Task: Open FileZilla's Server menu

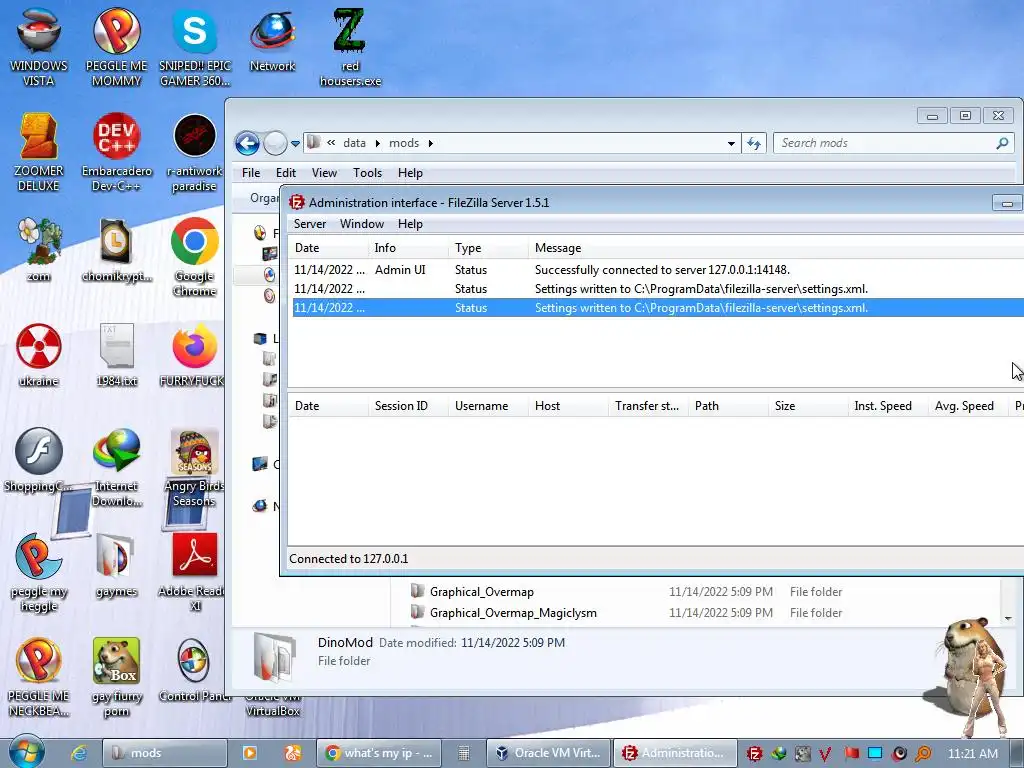Action: point(310,224)
